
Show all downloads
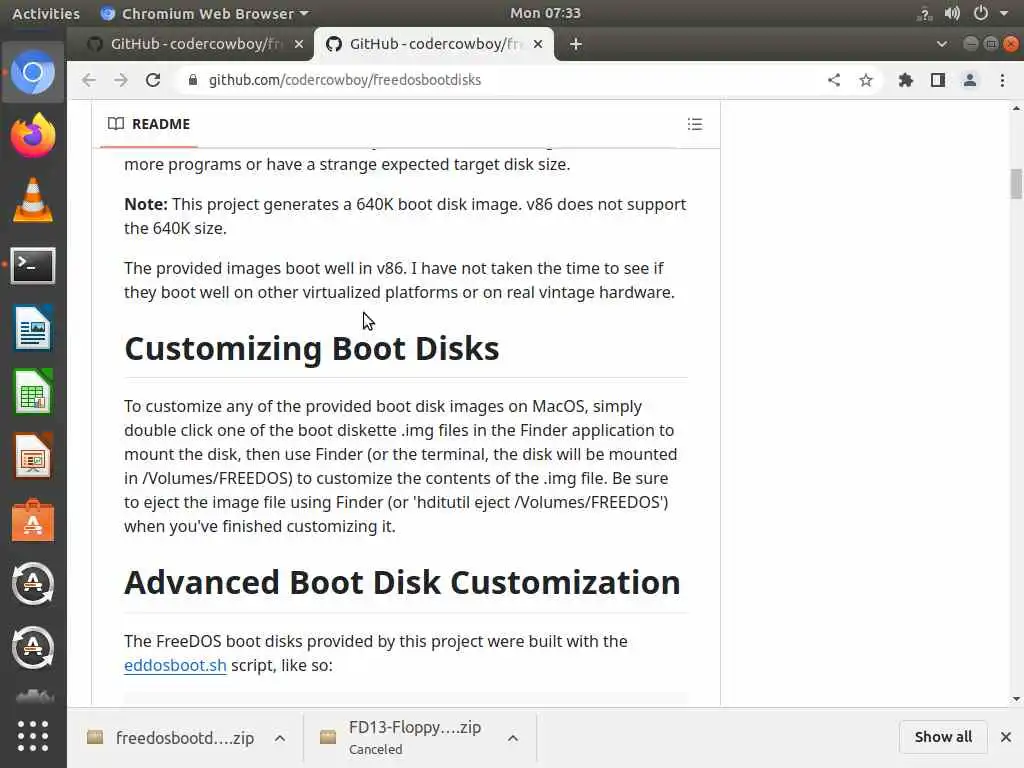[943, 737]
